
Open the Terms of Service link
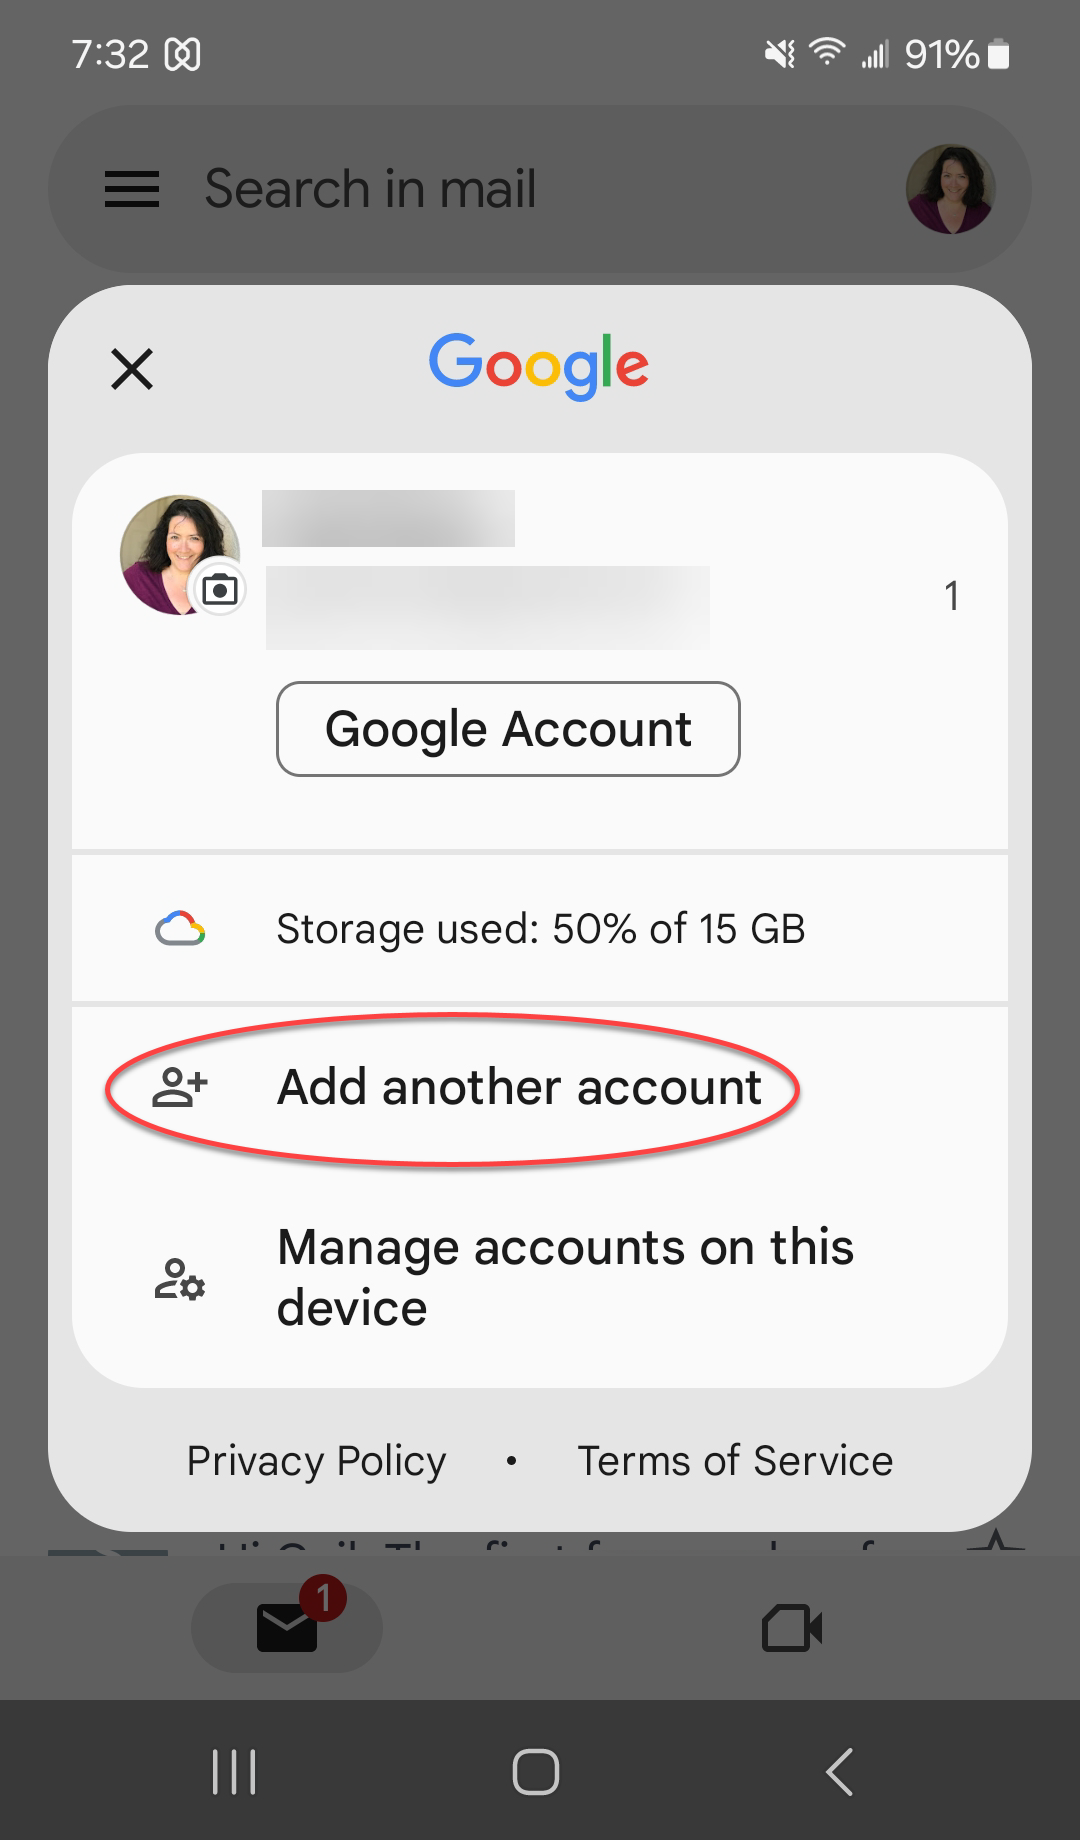pyautogui.click(x=735, y=1461)
